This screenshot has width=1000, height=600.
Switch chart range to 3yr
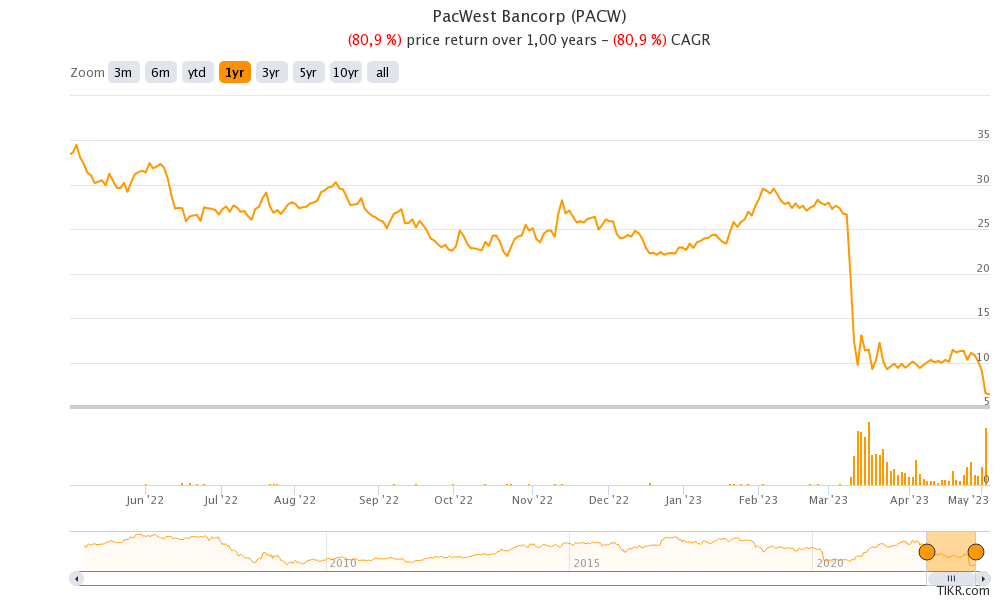click(x=271, y=73)
